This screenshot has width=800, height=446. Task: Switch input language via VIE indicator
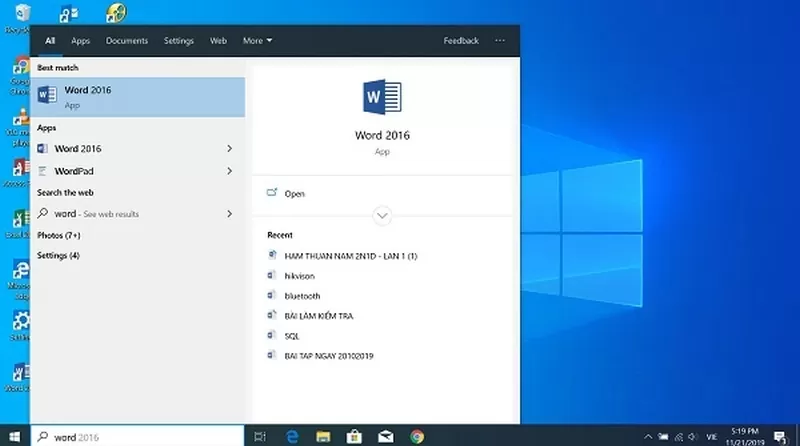click(711, 437)
